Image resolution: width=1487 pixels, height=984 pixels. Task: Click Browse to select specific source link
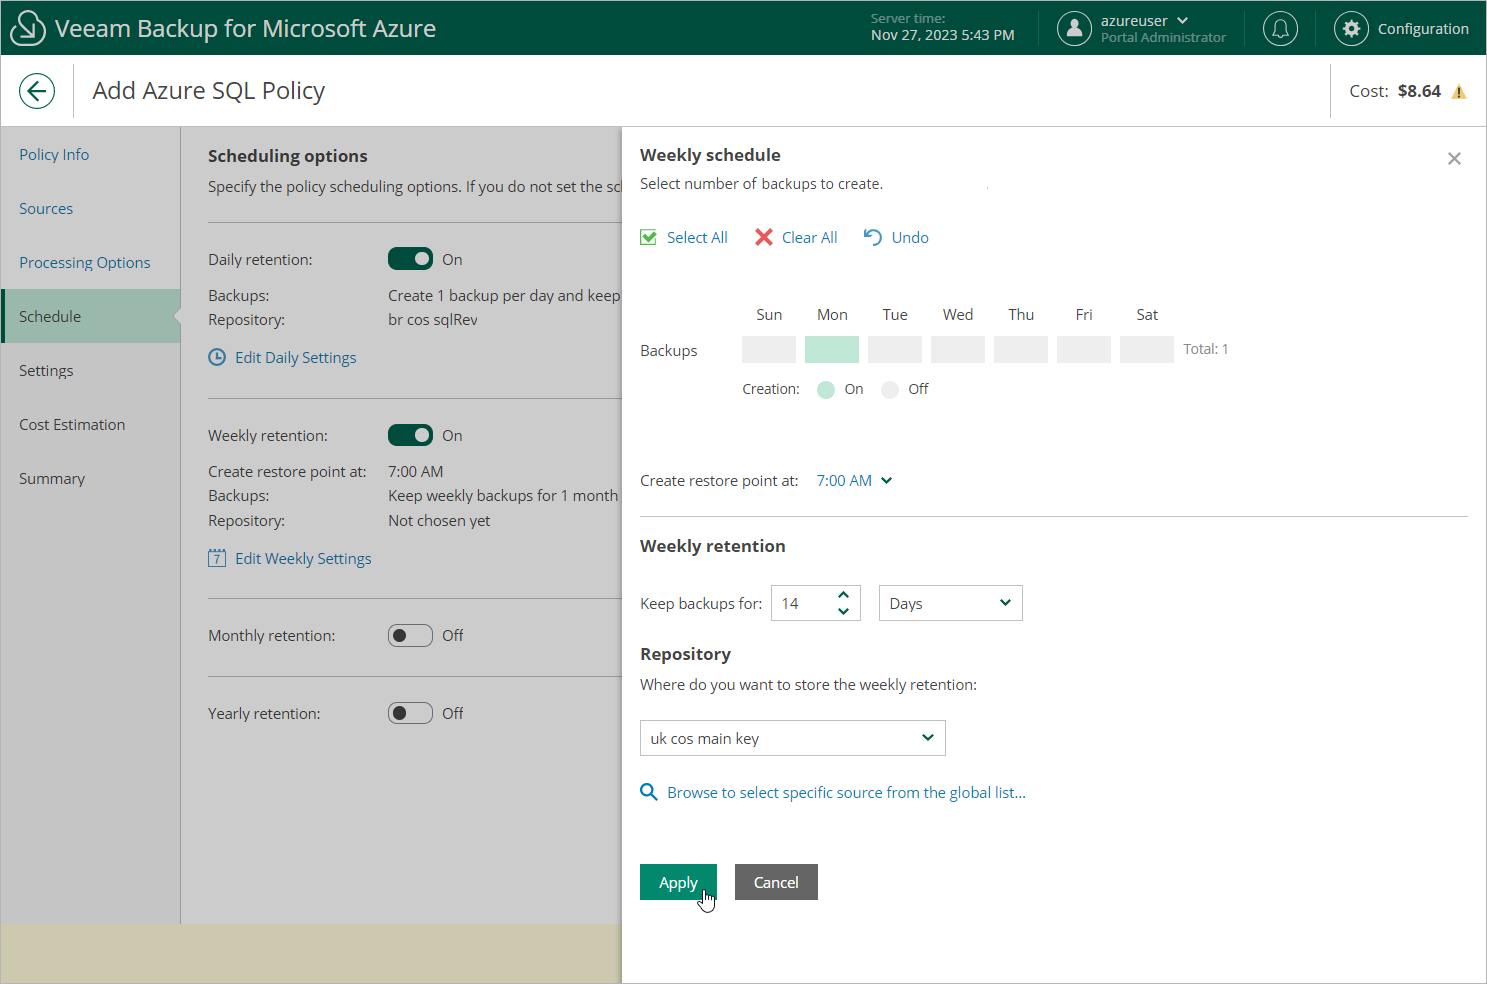point(846,792)
